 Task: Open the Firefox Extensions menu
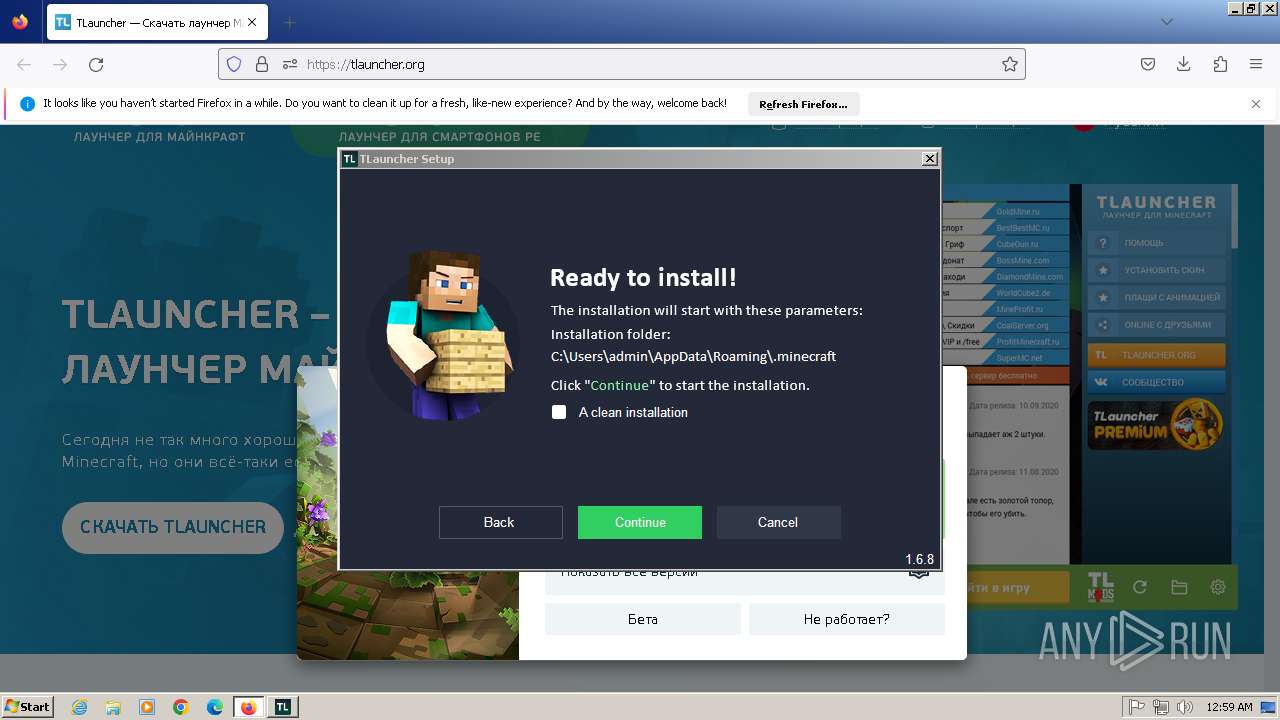click(x=1220, y=64)
